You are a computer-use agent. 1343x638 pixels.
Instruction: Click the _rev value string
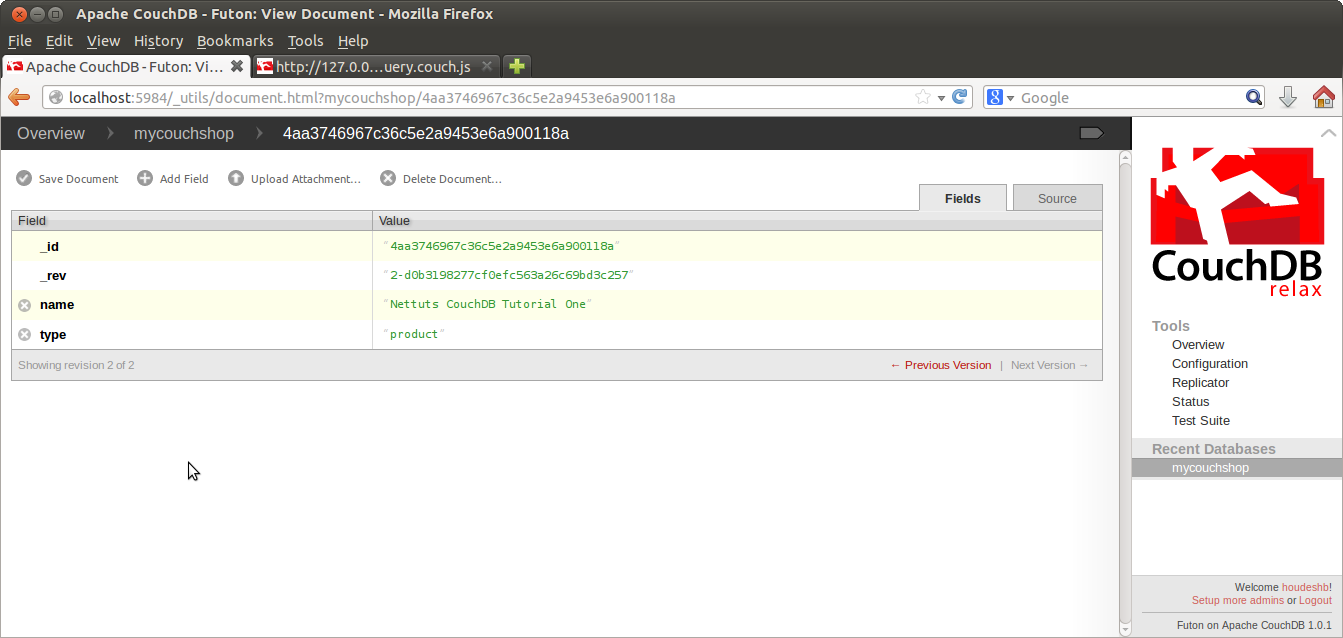click(508, 275)
